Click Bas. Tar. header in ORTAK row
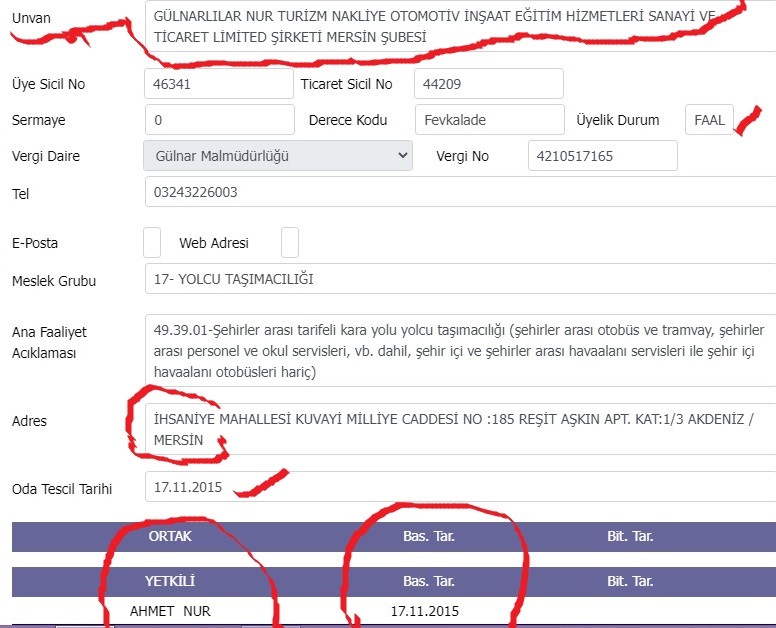Viewport: 776px width, 628px height. (x=429, y=536)
